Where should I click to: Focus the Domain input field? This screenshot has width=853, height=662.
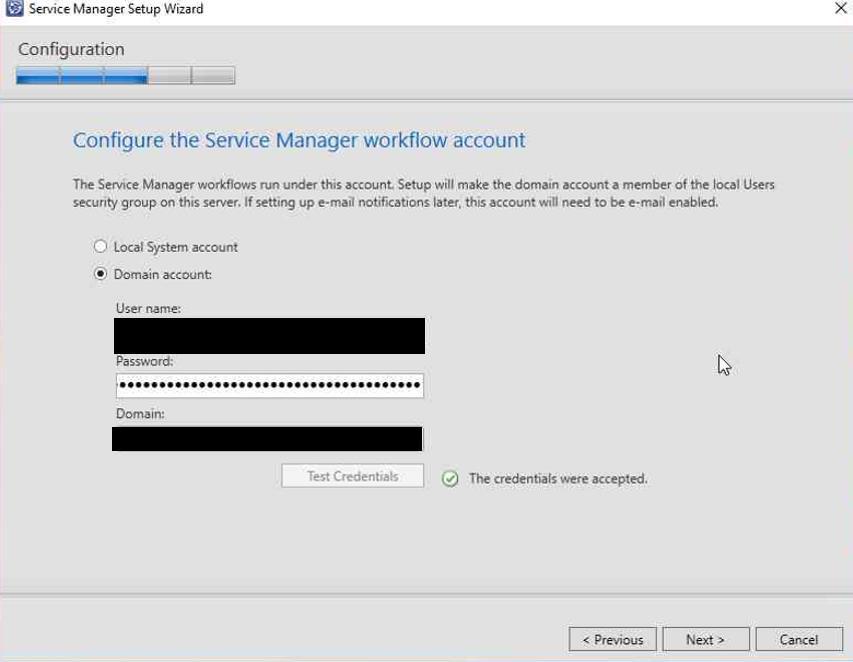coord(267,438)
